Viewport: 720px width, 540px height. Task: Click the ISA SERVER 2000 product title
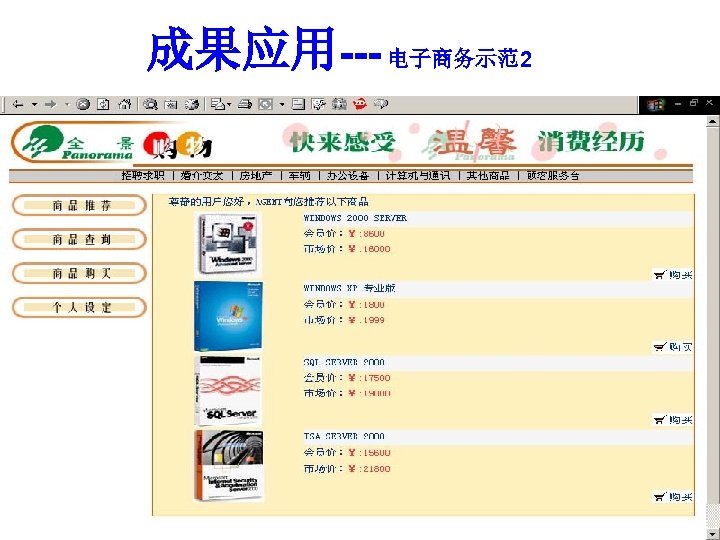344,436
